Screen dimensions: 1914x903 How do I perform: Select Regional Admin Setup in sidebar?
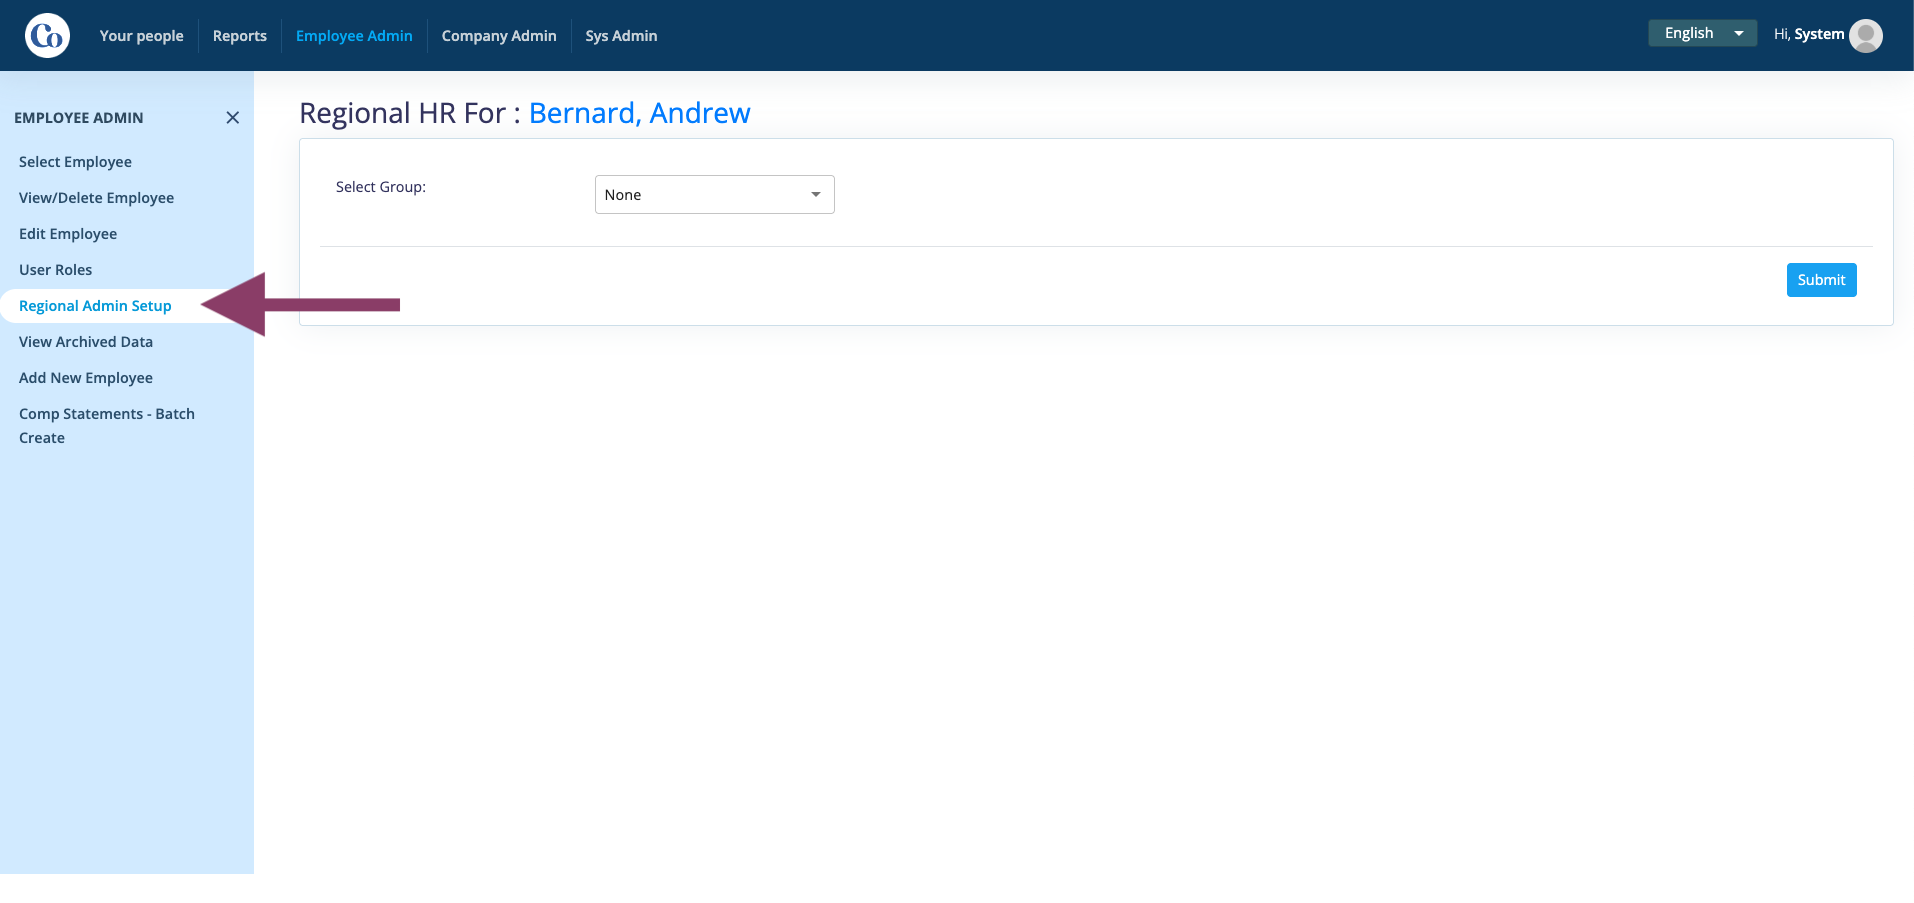click(95, 306)
